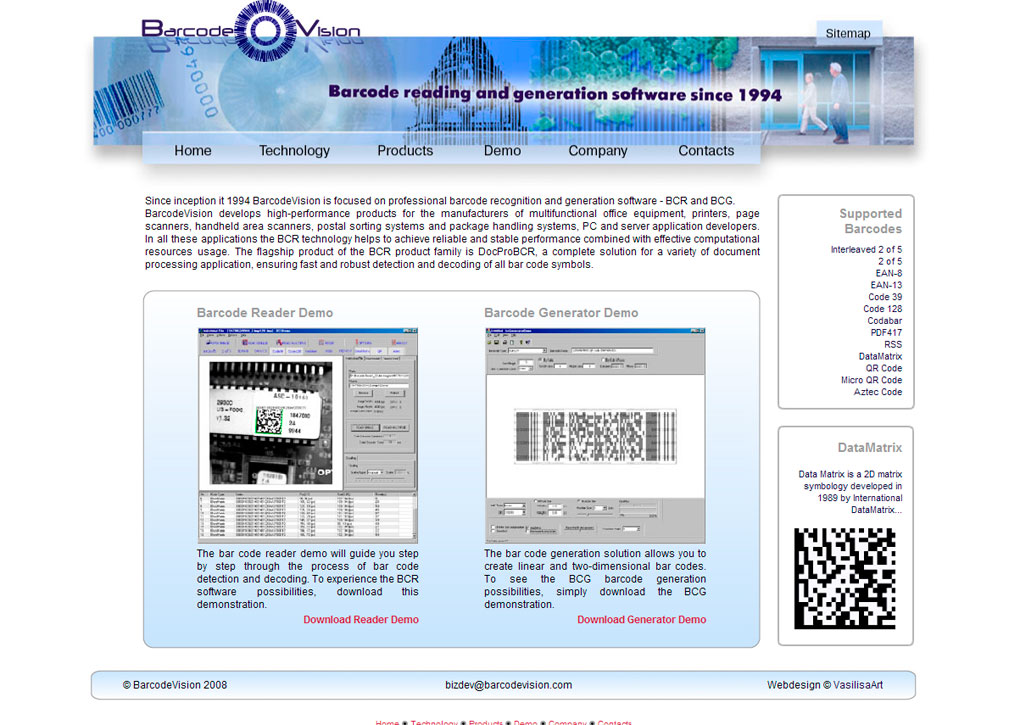Click the DataMatrix panel heading
1009x725 pixels.
869,448
